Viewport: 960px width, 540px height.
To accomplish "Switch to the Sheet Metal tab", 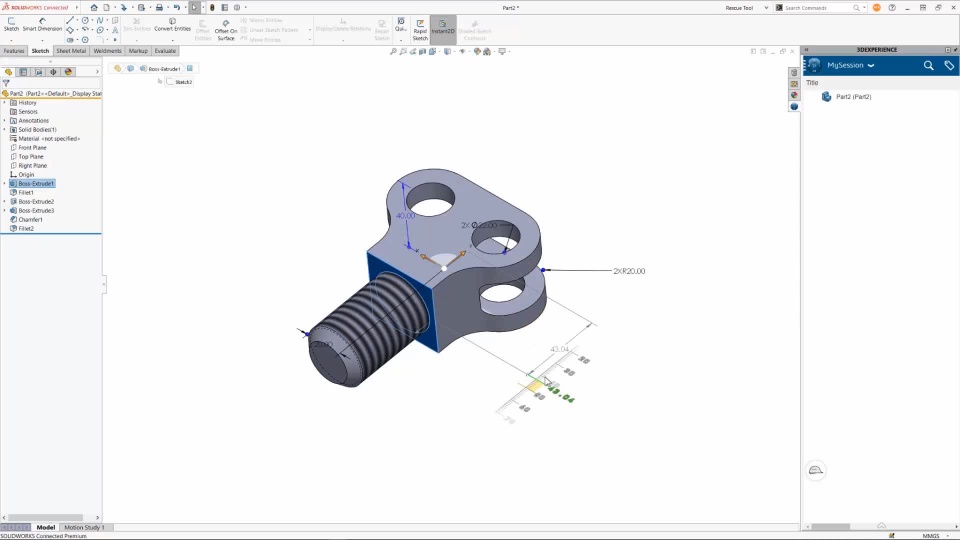I will coord(71,51).
